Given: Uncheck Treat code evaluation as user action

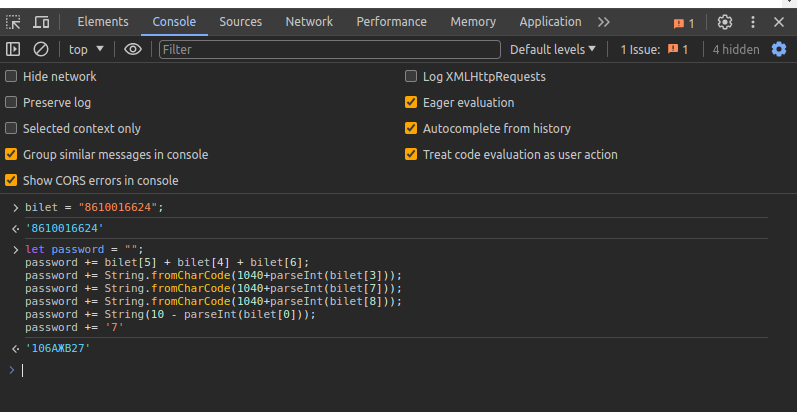Looking at the screenshot, I should (x=411, y=154).
